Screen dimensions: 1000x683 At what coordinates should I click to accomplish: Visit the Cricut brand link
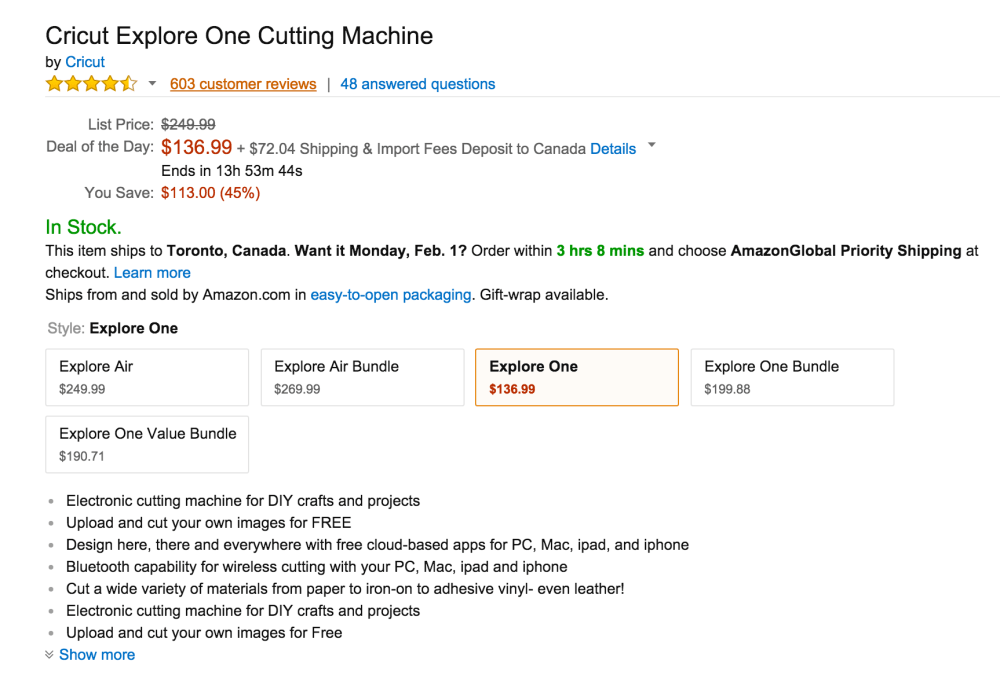(85, 62)
